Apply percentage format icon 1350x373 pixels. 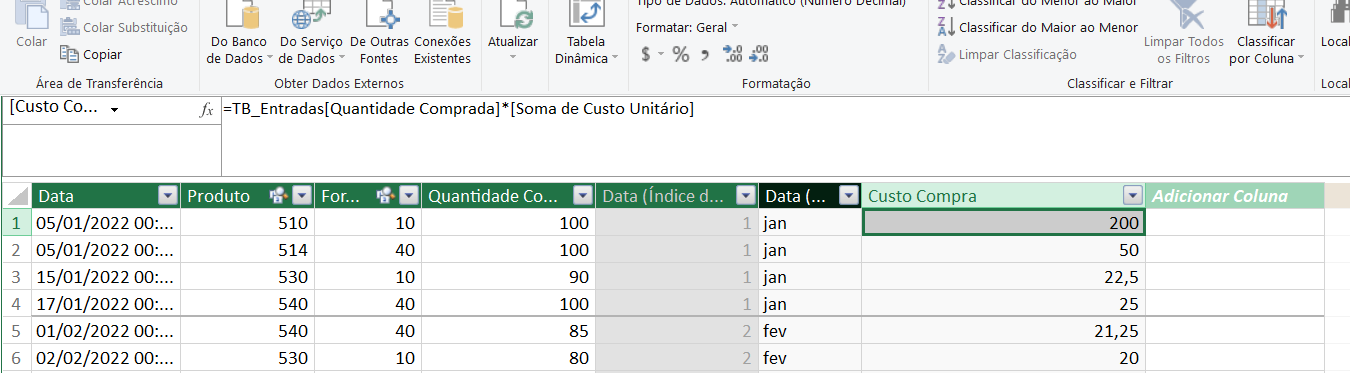[x=681, y=54]
